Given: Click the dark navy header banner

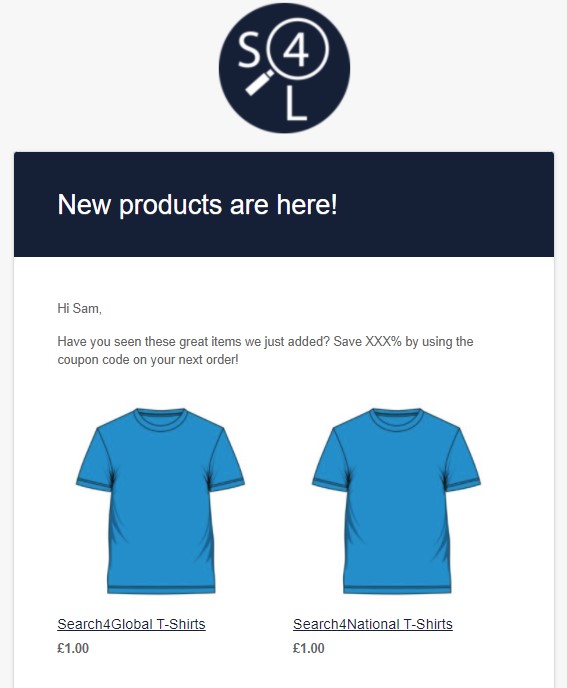Looking at the screenshot, I should 284,204.
